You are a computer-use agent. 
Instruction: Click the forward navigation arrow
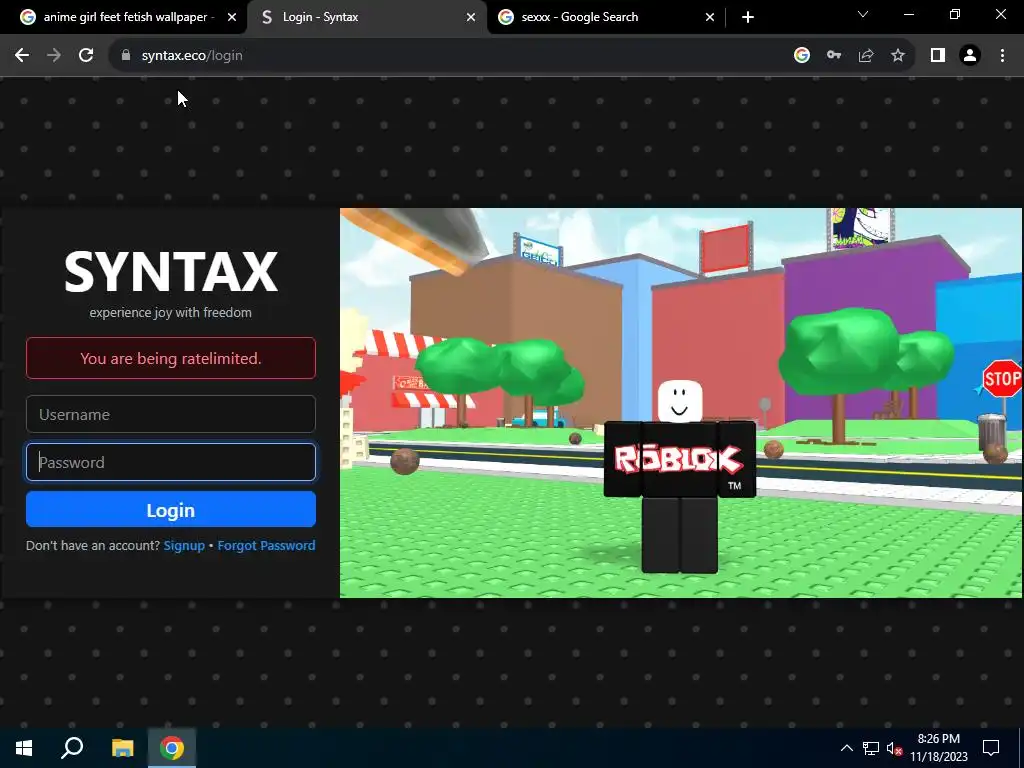[54, 56]
